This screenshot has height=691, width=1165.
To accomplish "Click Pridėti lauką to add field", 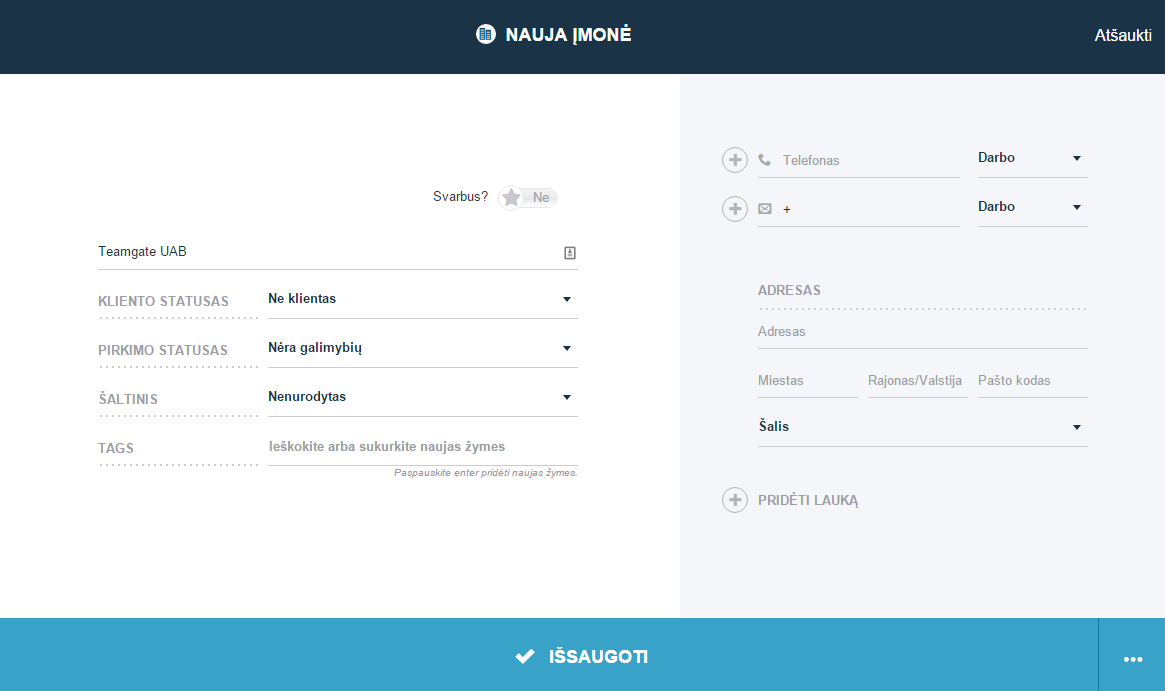I will [x=808, y=500].
